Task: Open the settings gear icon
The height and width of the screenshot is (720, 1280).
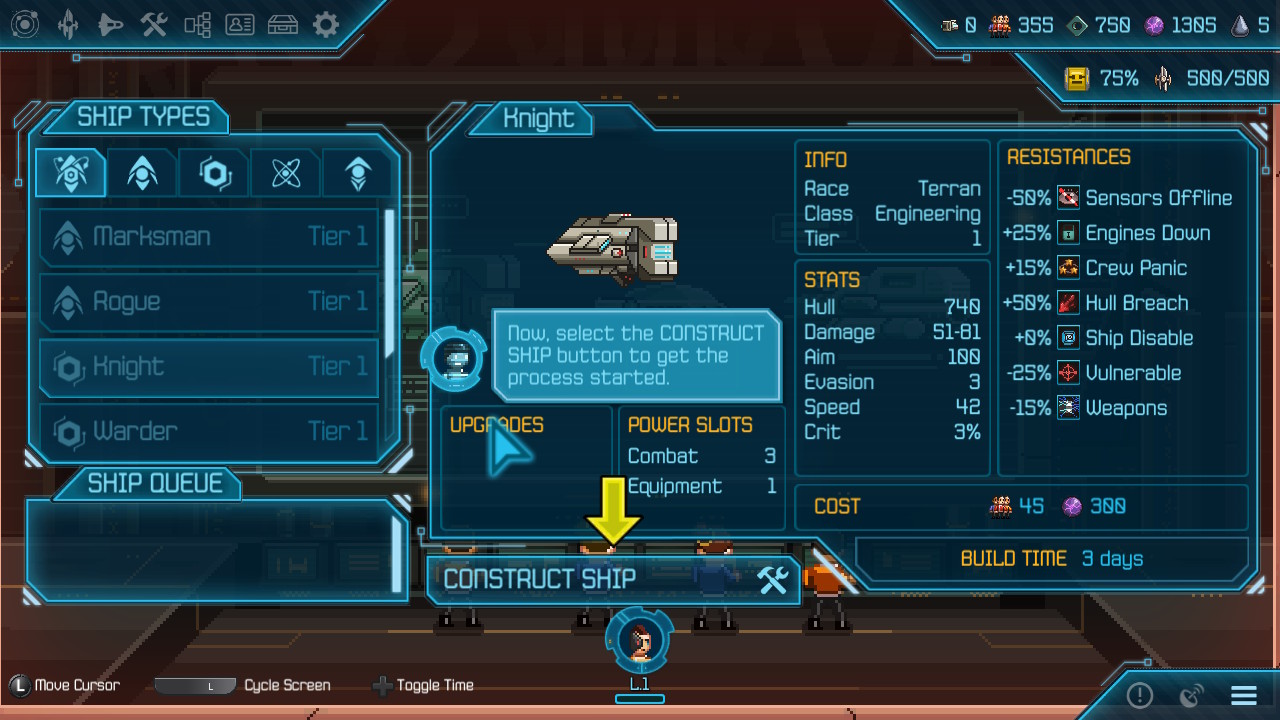Action: point(326,24)
